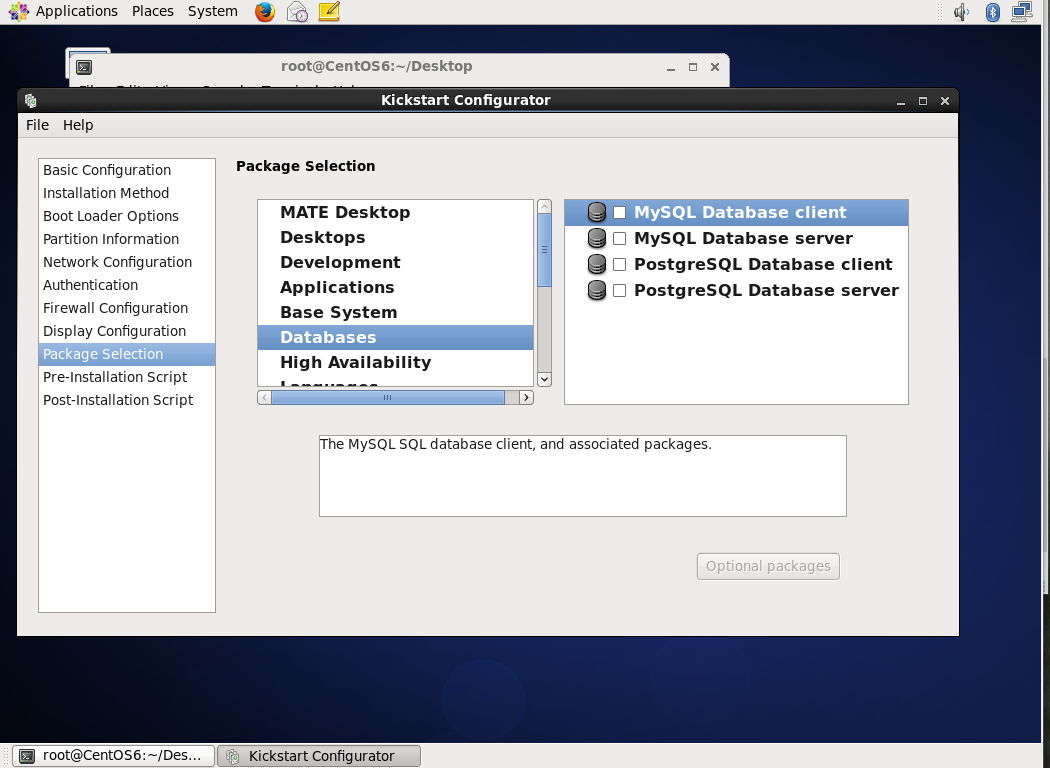Click the group list vertical scrollbar thumb

click(x=544, y=250)
